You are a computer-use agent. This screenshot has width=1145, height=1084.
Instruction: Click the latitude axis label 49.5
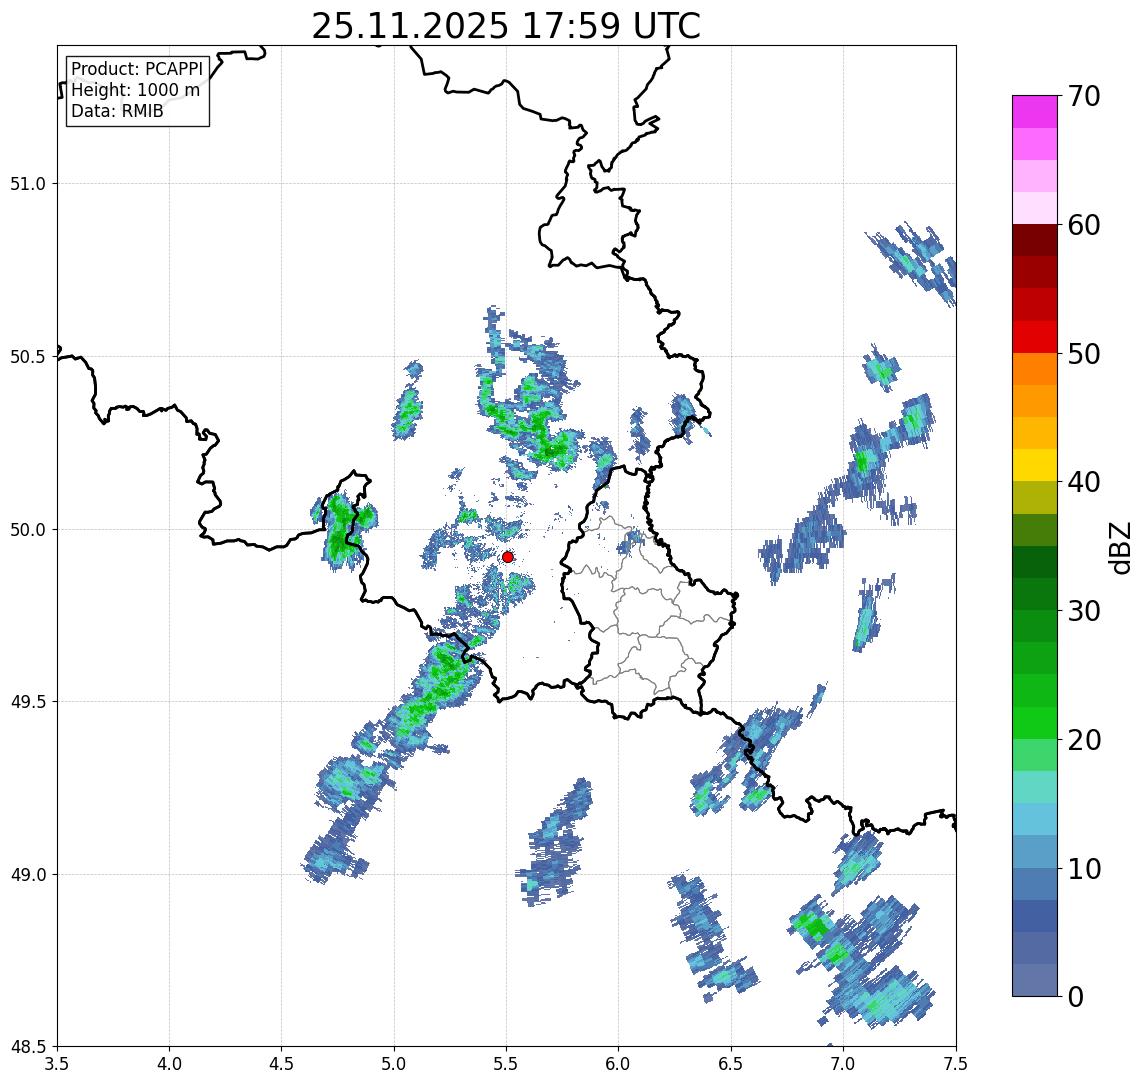28,702
